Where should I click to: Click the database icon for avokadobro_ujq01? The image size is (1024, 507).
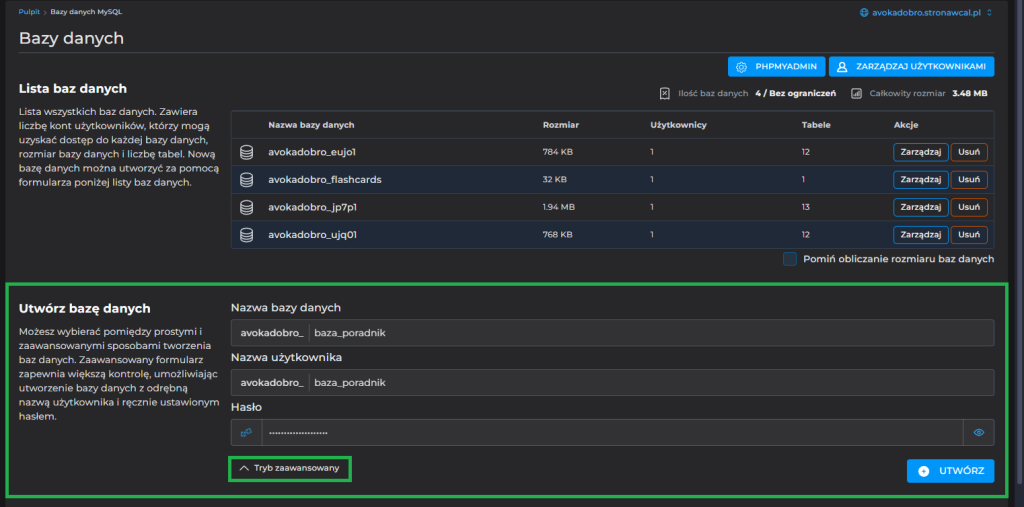(246, 235)
